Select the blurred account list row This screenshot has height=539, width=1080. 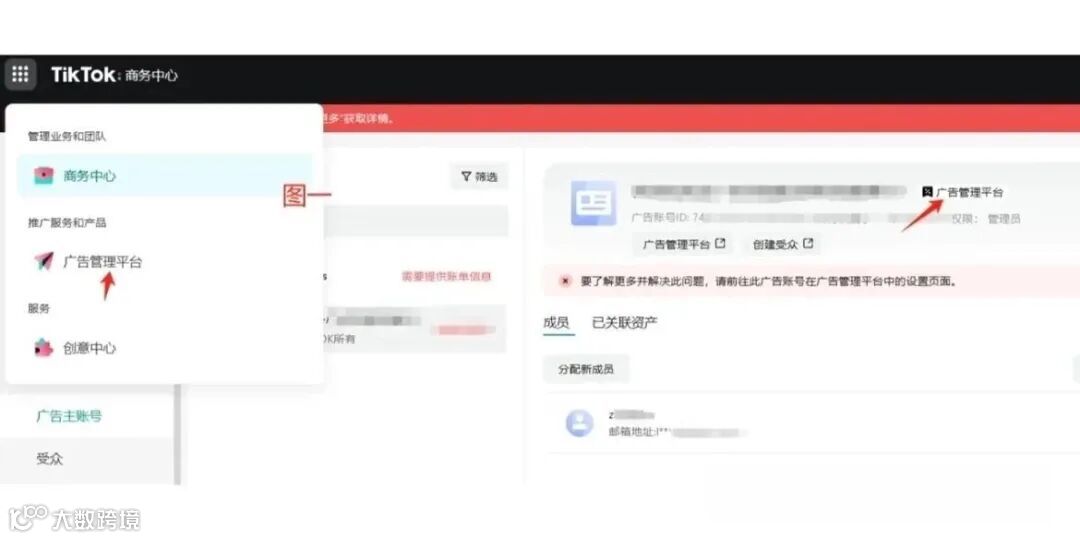pyautogui.click(x=415, y=329)
